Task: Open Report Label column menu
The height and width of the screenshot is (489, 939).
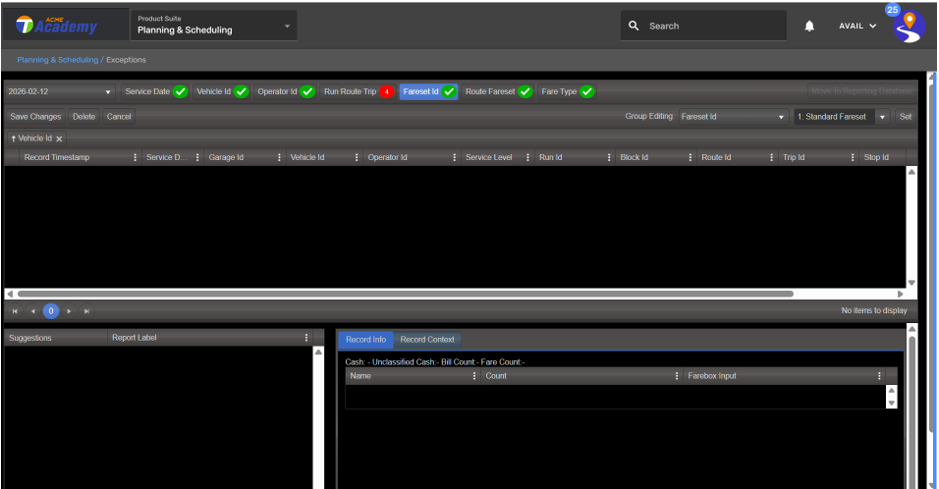Action: (306, 338)
